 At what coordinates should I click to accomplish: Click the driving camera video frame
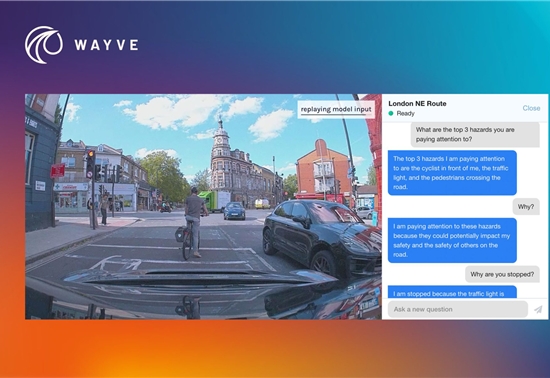(x=203, y=207)
